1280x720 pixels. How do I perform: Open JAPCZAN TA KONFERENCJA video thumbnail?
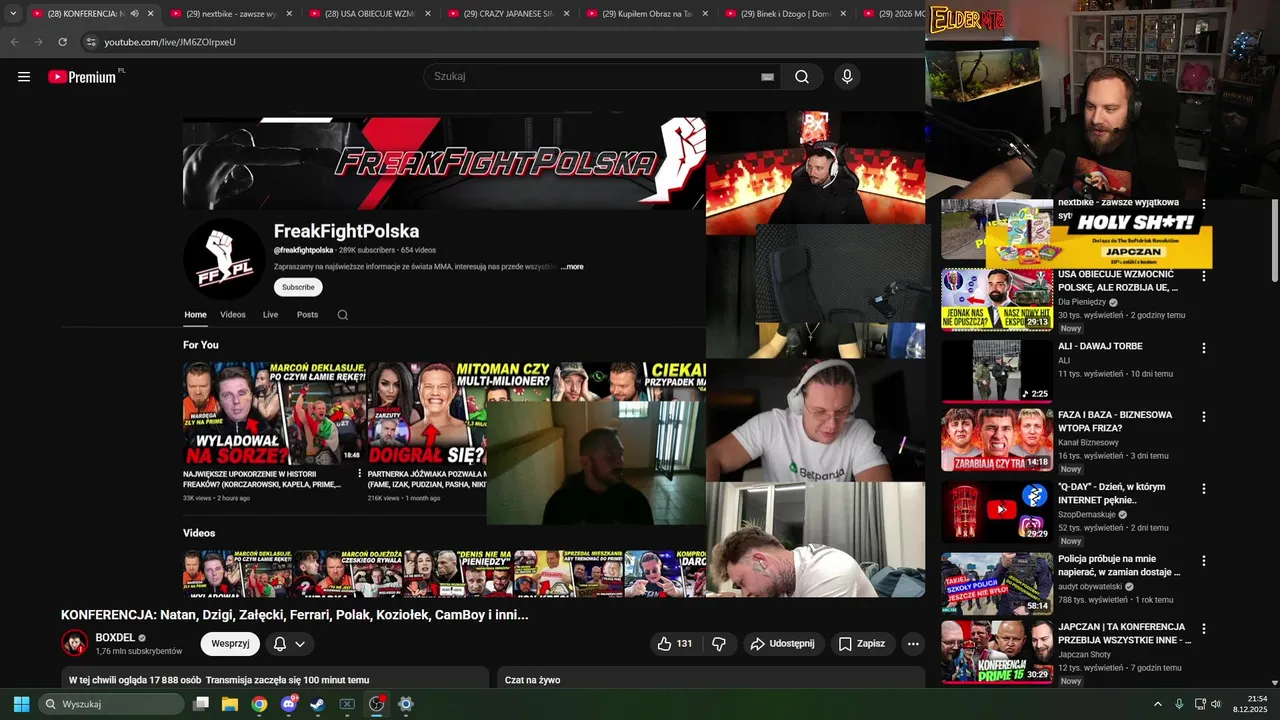pyautogui.click(x=997, y=652)
